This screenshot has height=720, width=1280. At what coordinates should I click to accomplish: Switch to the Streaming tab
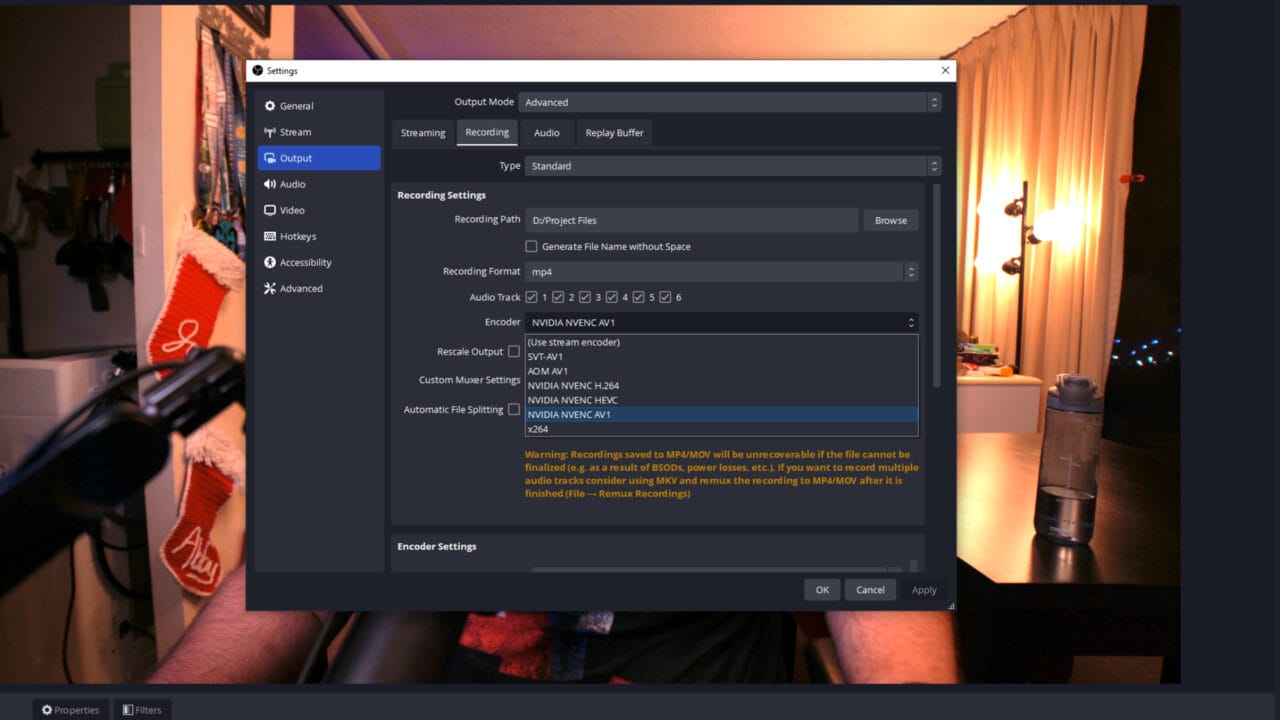(422, 132)
